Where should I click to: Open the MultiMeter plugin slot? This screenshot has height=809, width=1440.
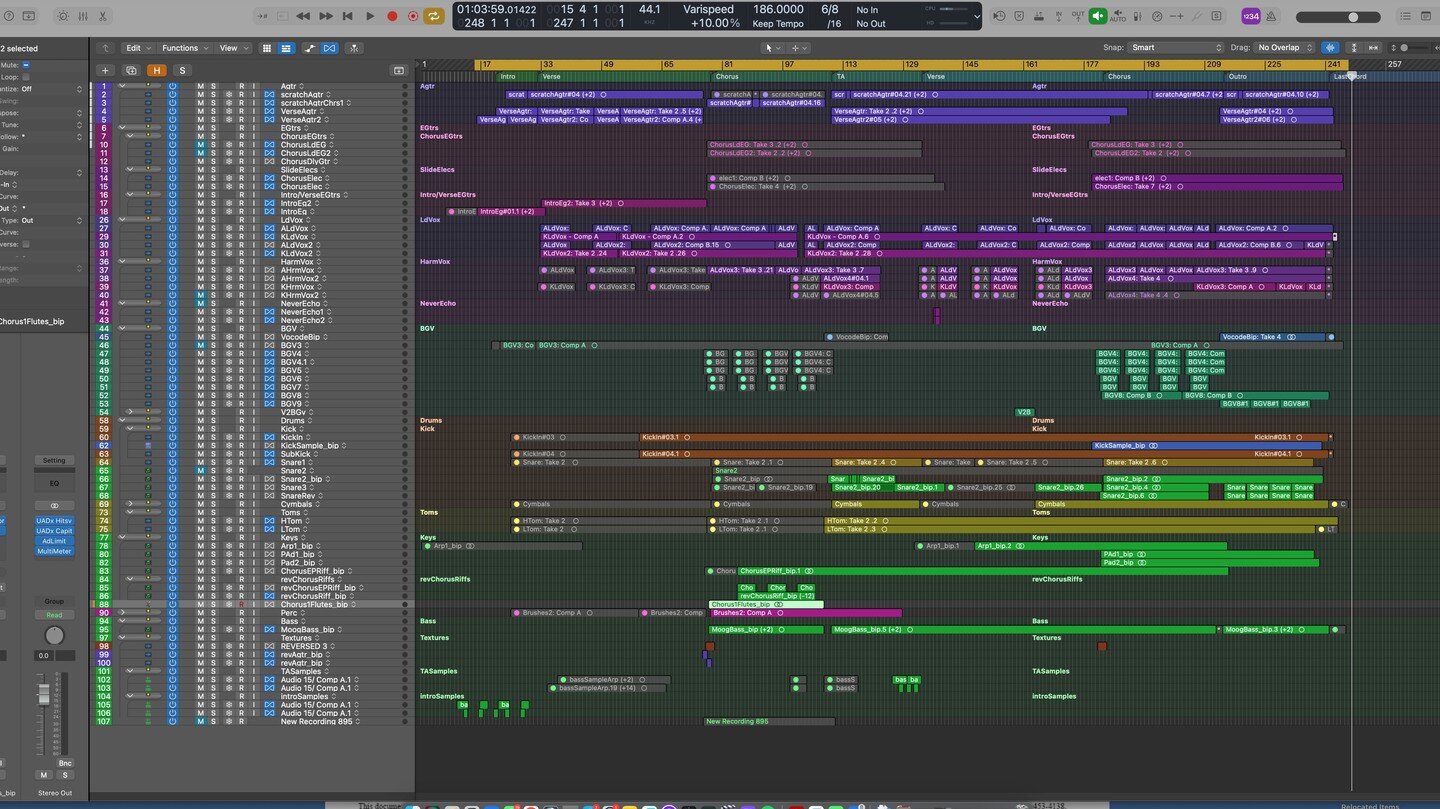coord(54,551)
